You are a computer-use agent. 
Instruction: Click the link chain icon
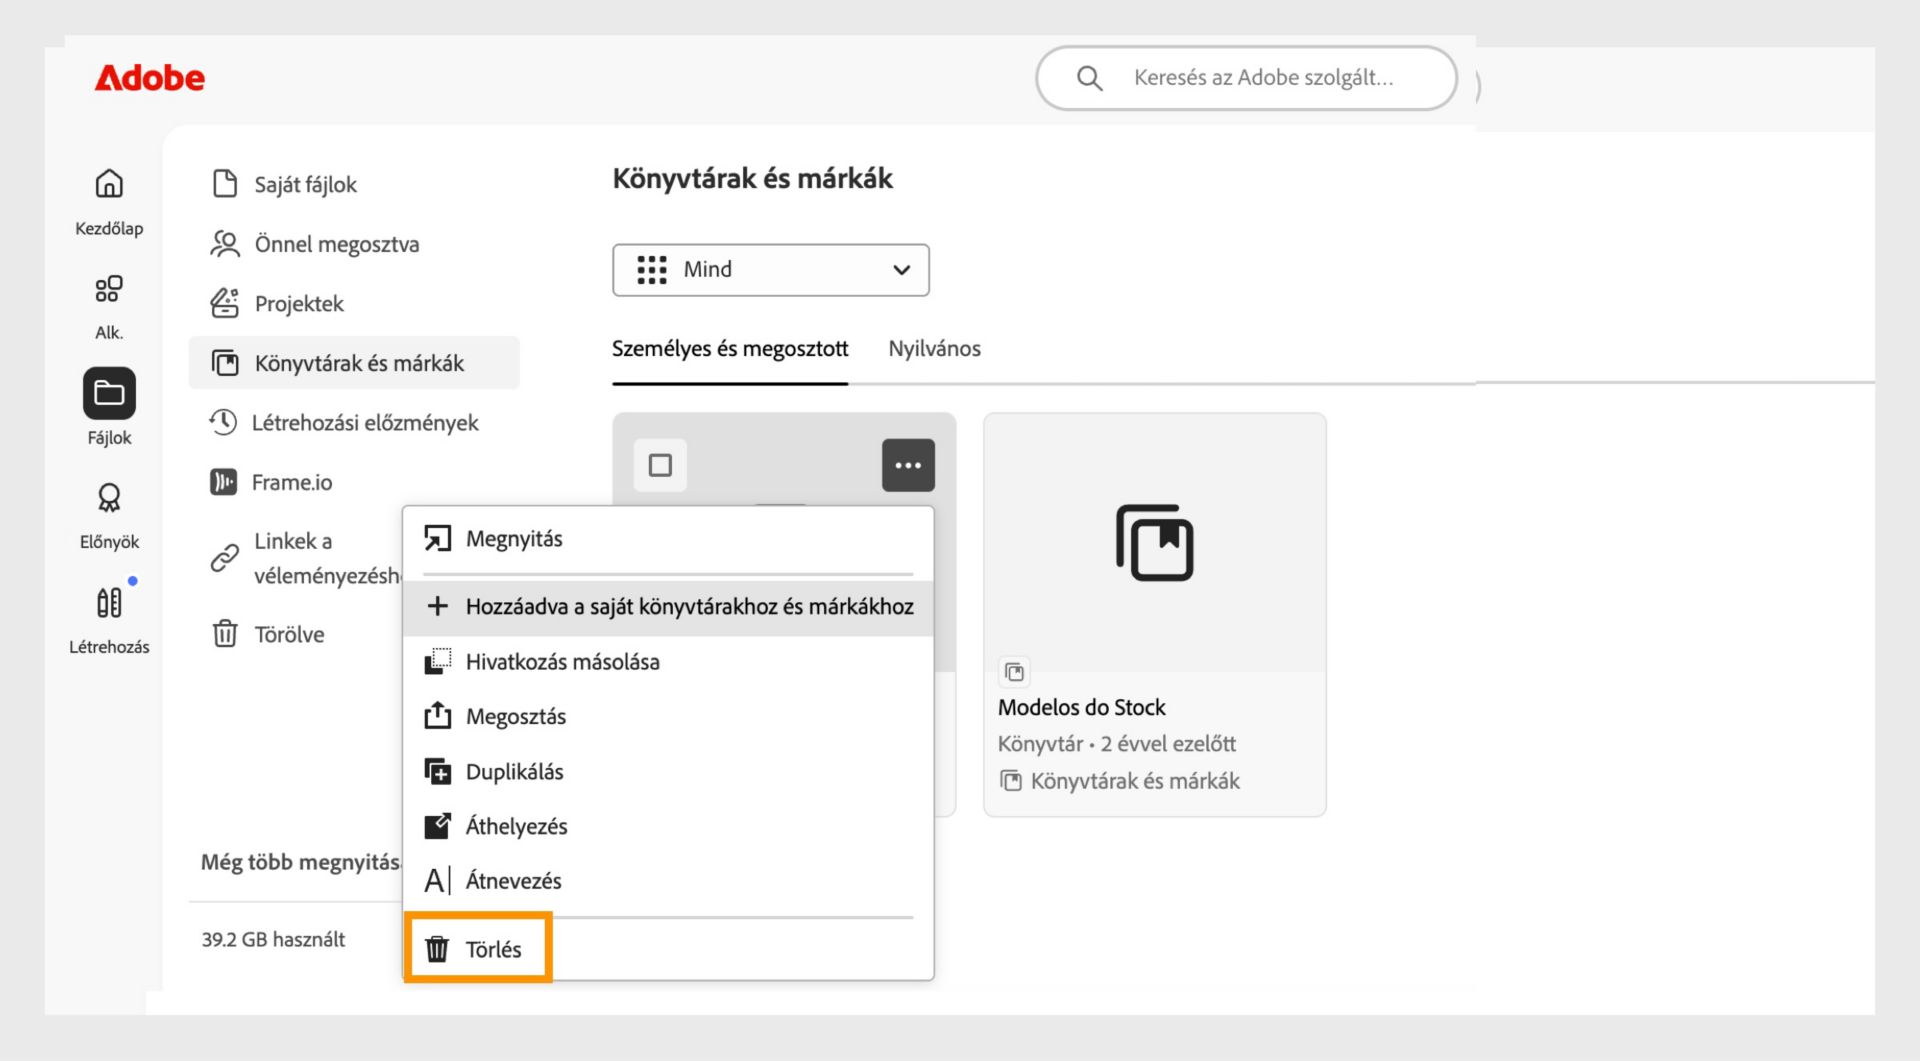point(225,558)
